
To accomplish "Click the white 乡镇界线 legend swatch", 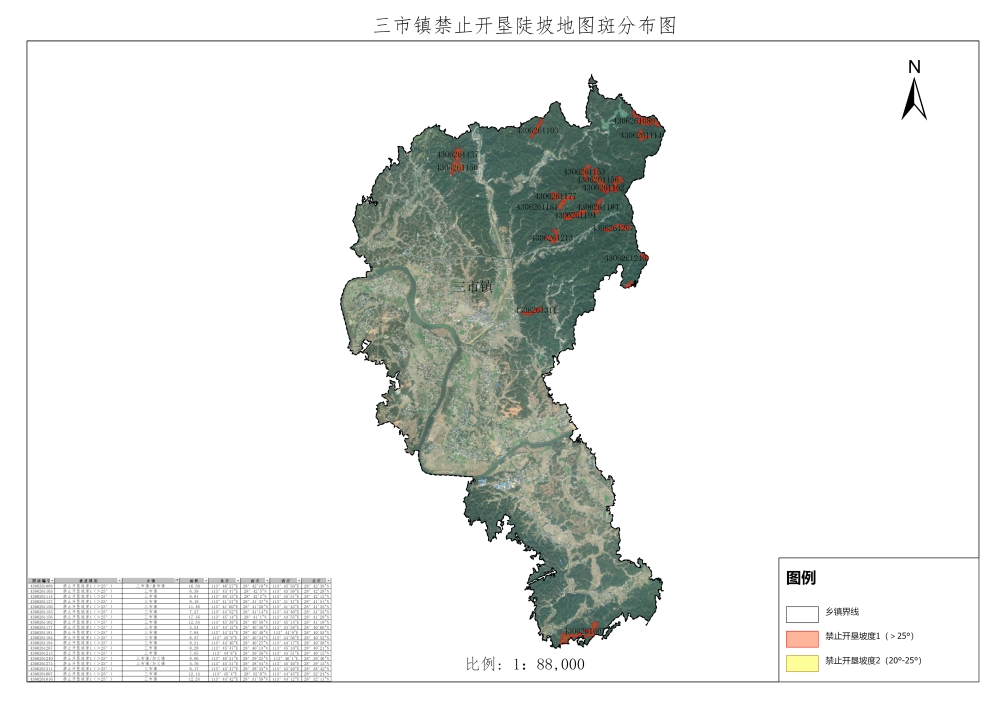I will (x=801, y=612).
